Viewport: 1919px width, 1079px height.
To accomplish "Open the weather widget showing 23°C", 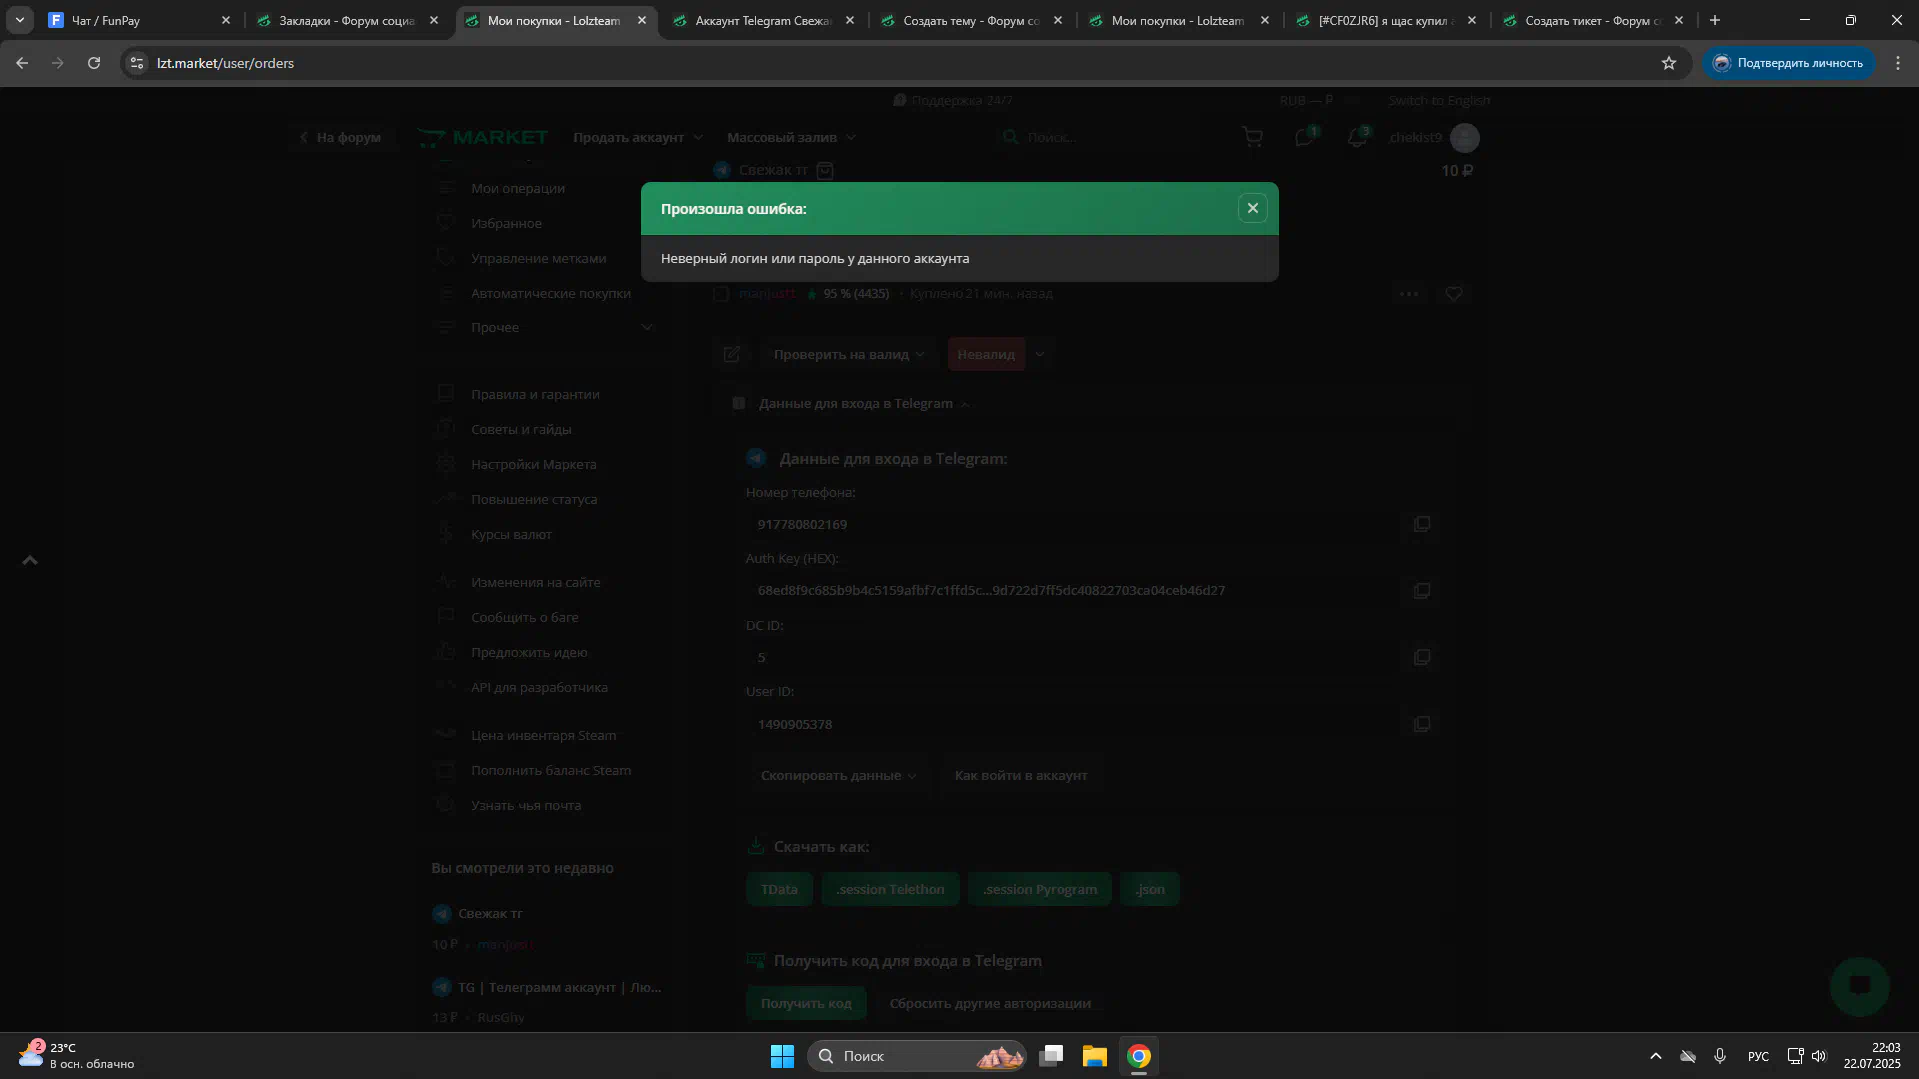I will click(76, 1056).
